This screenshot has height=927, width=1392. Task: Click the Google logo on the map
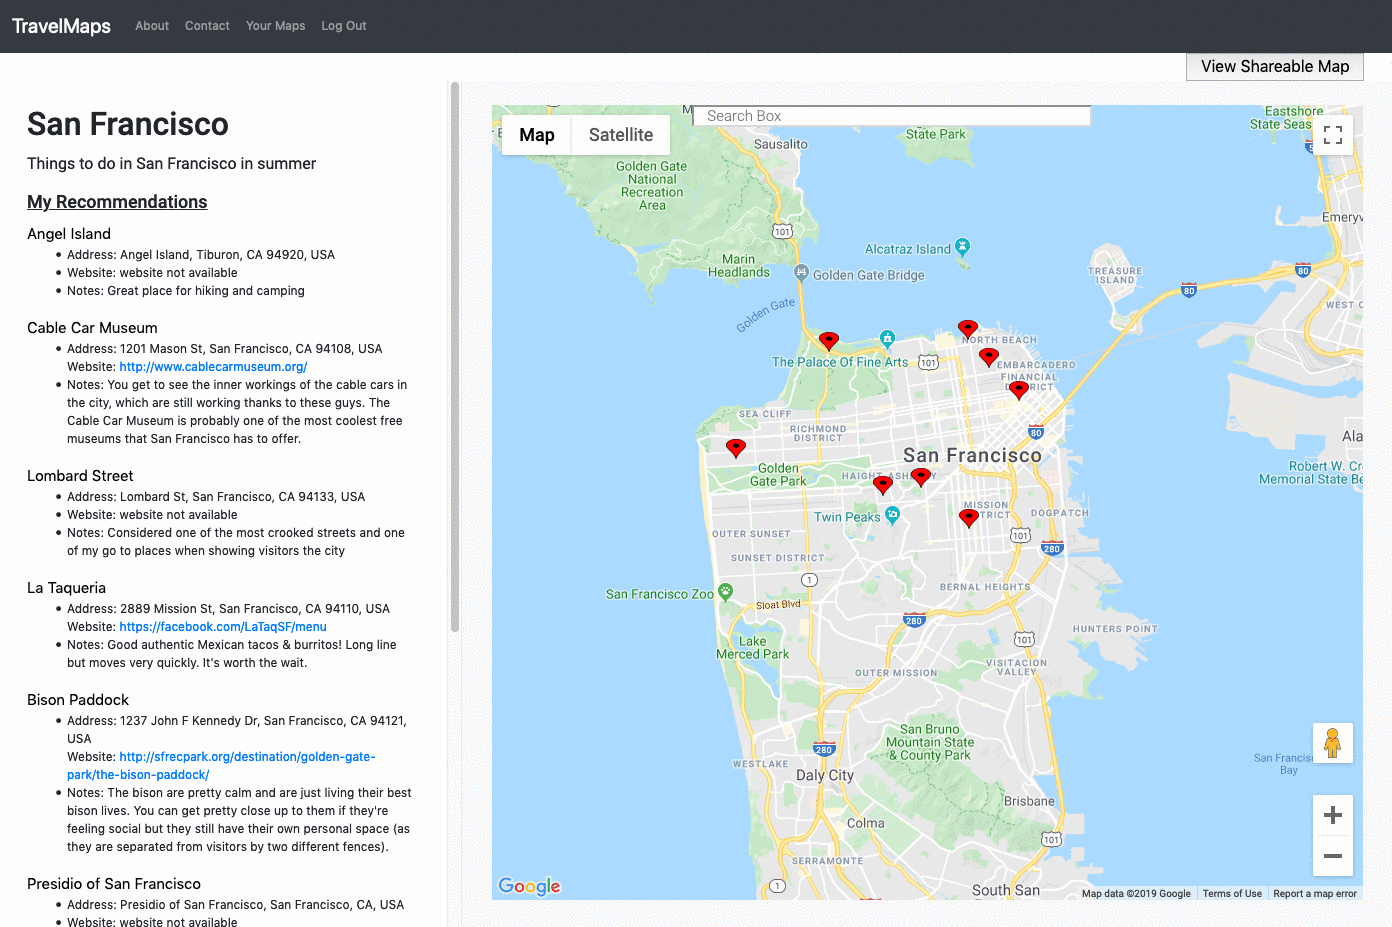(529, 886)
